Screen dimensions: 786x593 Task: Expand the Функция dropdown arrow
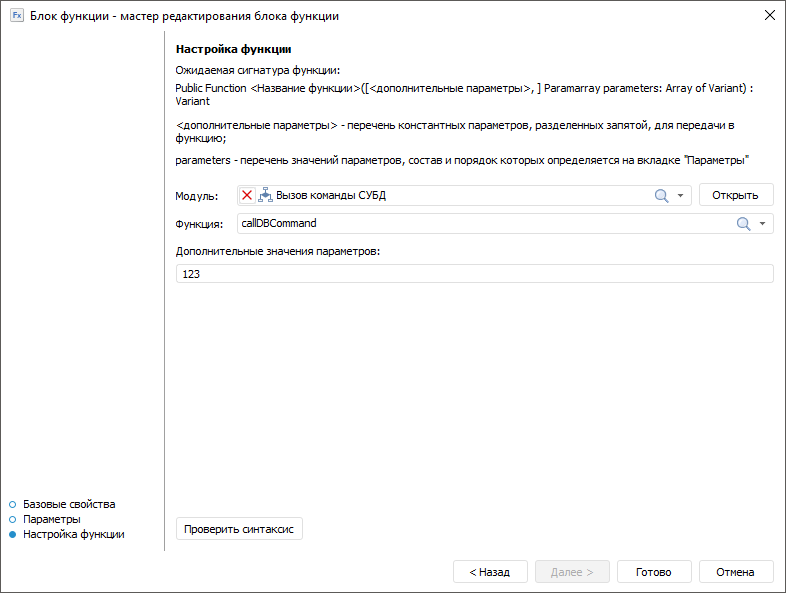point(763,224)
